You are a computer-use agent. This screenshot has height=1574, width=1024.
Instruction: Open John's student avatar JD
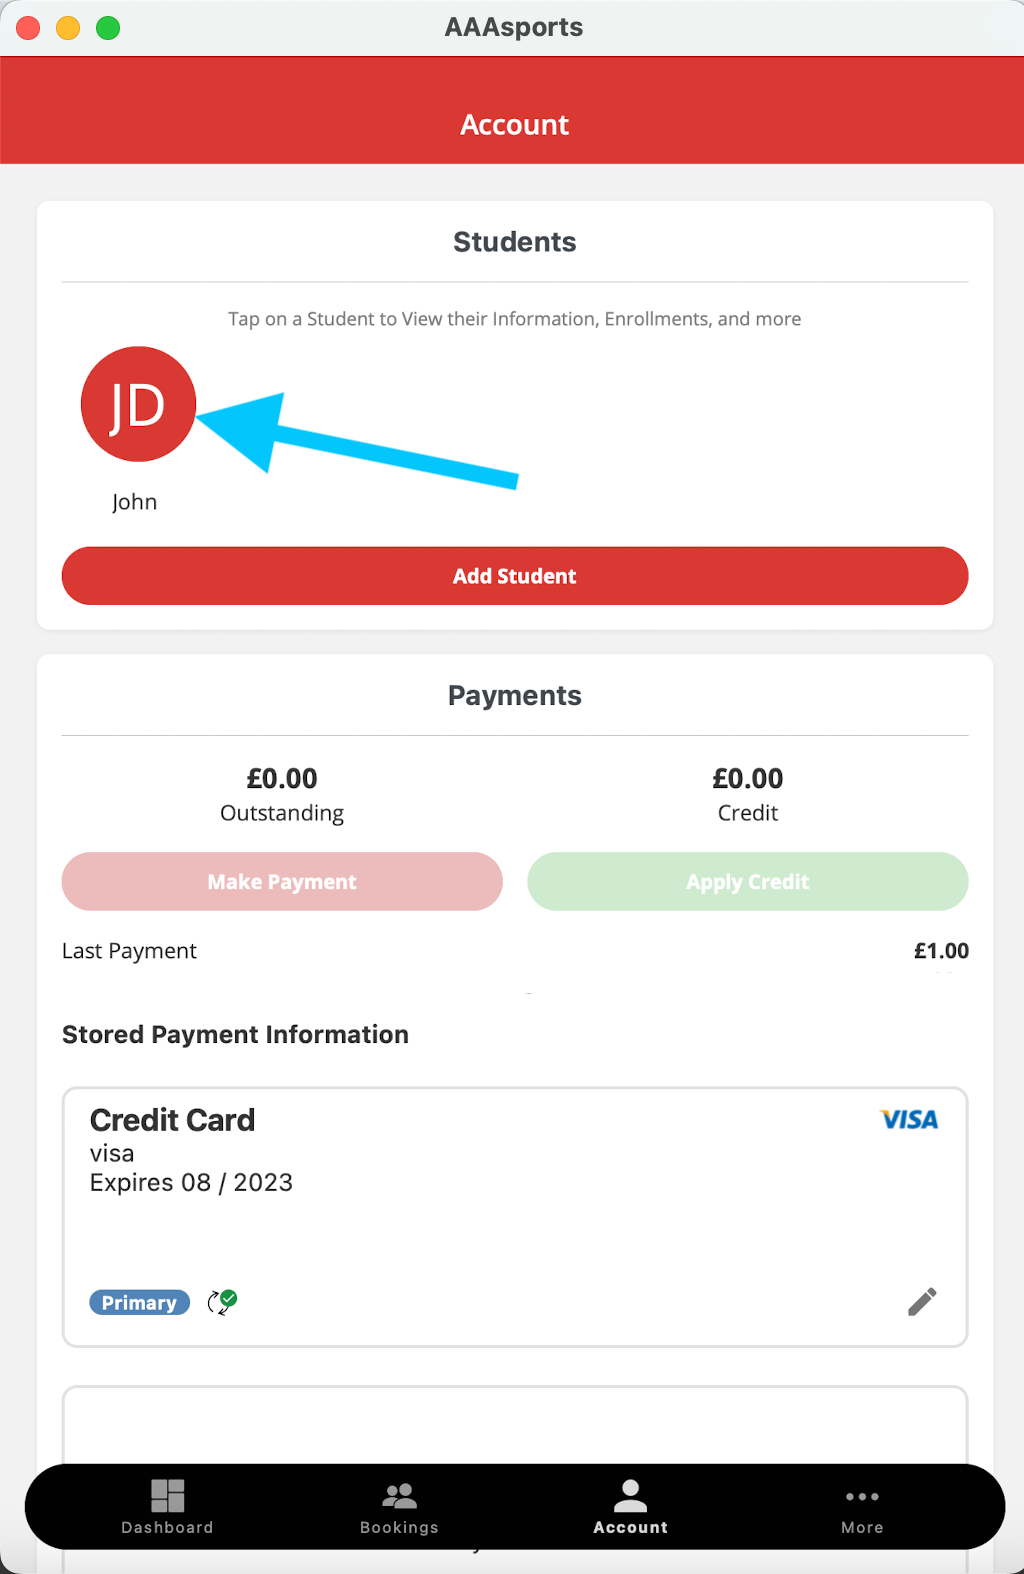tap(138, 404)
